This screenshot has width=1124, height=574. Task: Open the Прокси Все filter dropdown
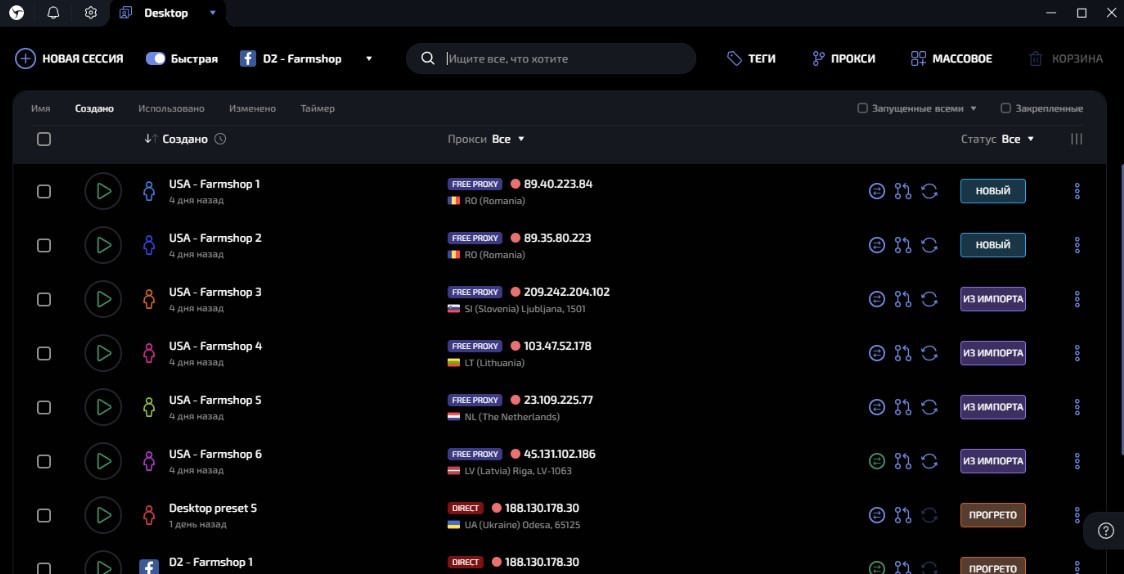click(x=509, y=139)
